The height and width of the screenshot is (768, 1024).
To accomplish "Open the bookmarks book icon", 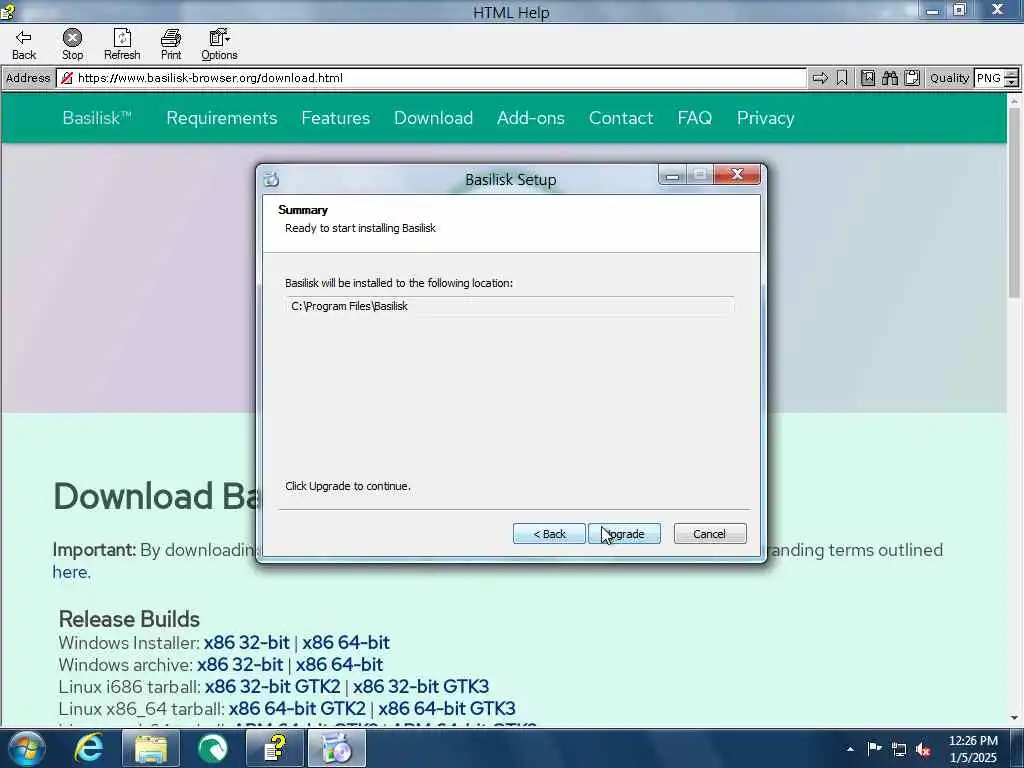I will click(868, 78).
